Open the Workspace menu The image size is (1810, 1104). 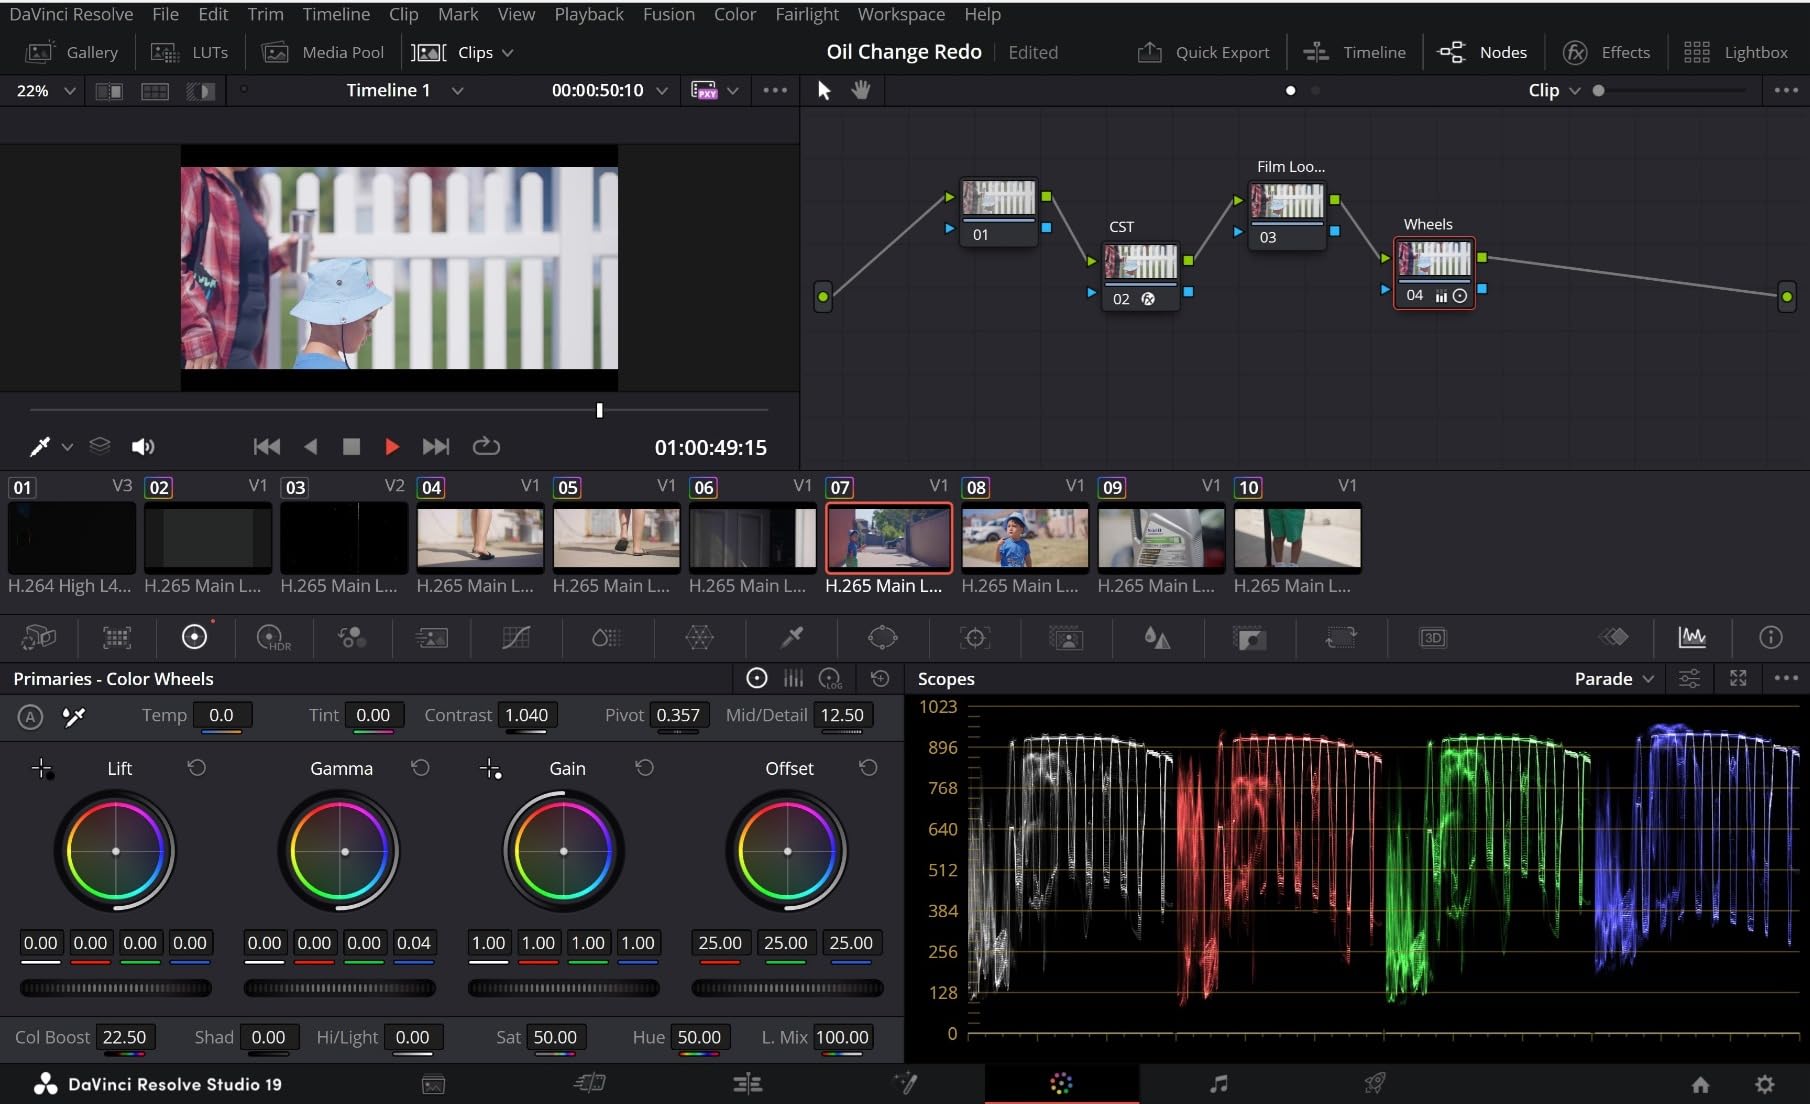pos(901,14)
